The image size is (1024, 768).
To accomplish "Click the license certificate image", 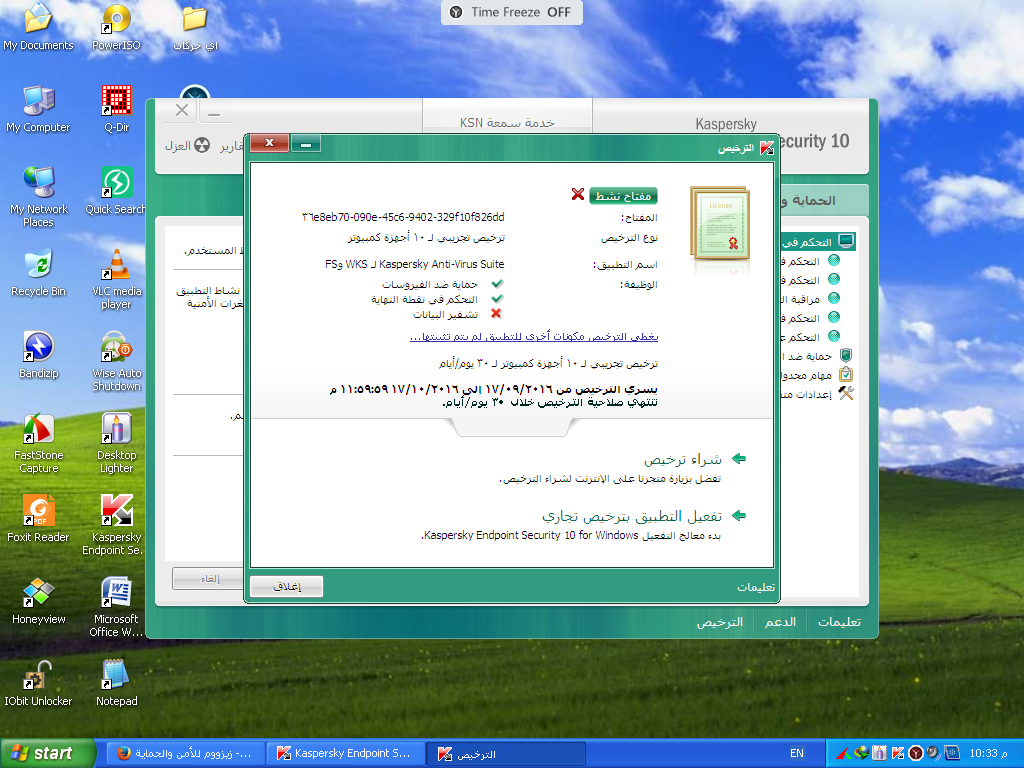I will [720, 224].
